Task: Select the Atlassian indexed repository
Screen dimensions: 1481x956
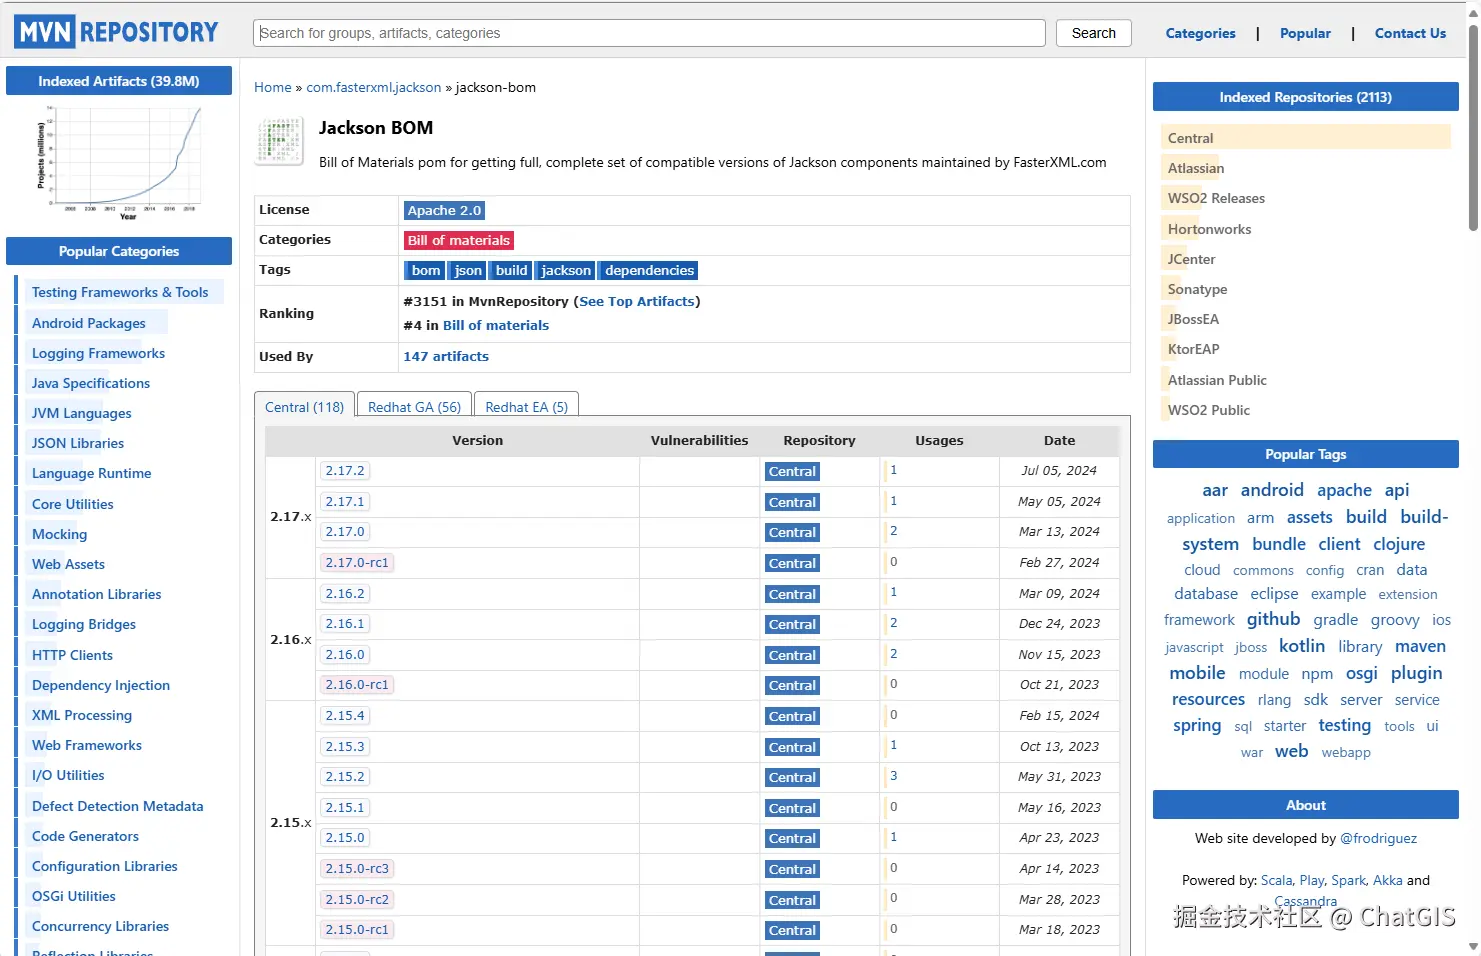Action: point(1196,168)
